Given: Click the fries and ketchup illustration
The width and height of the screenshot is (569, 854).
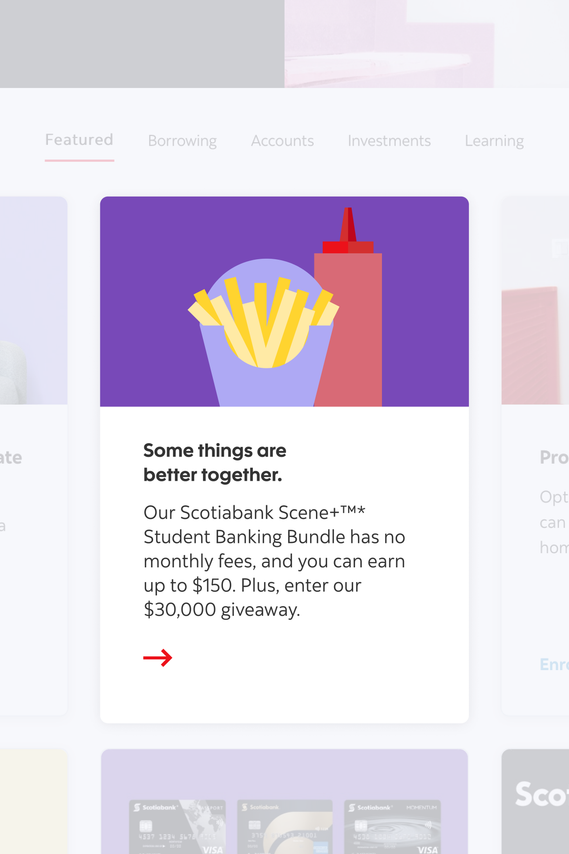Looking at the screenshot, I should click(284, 301).
